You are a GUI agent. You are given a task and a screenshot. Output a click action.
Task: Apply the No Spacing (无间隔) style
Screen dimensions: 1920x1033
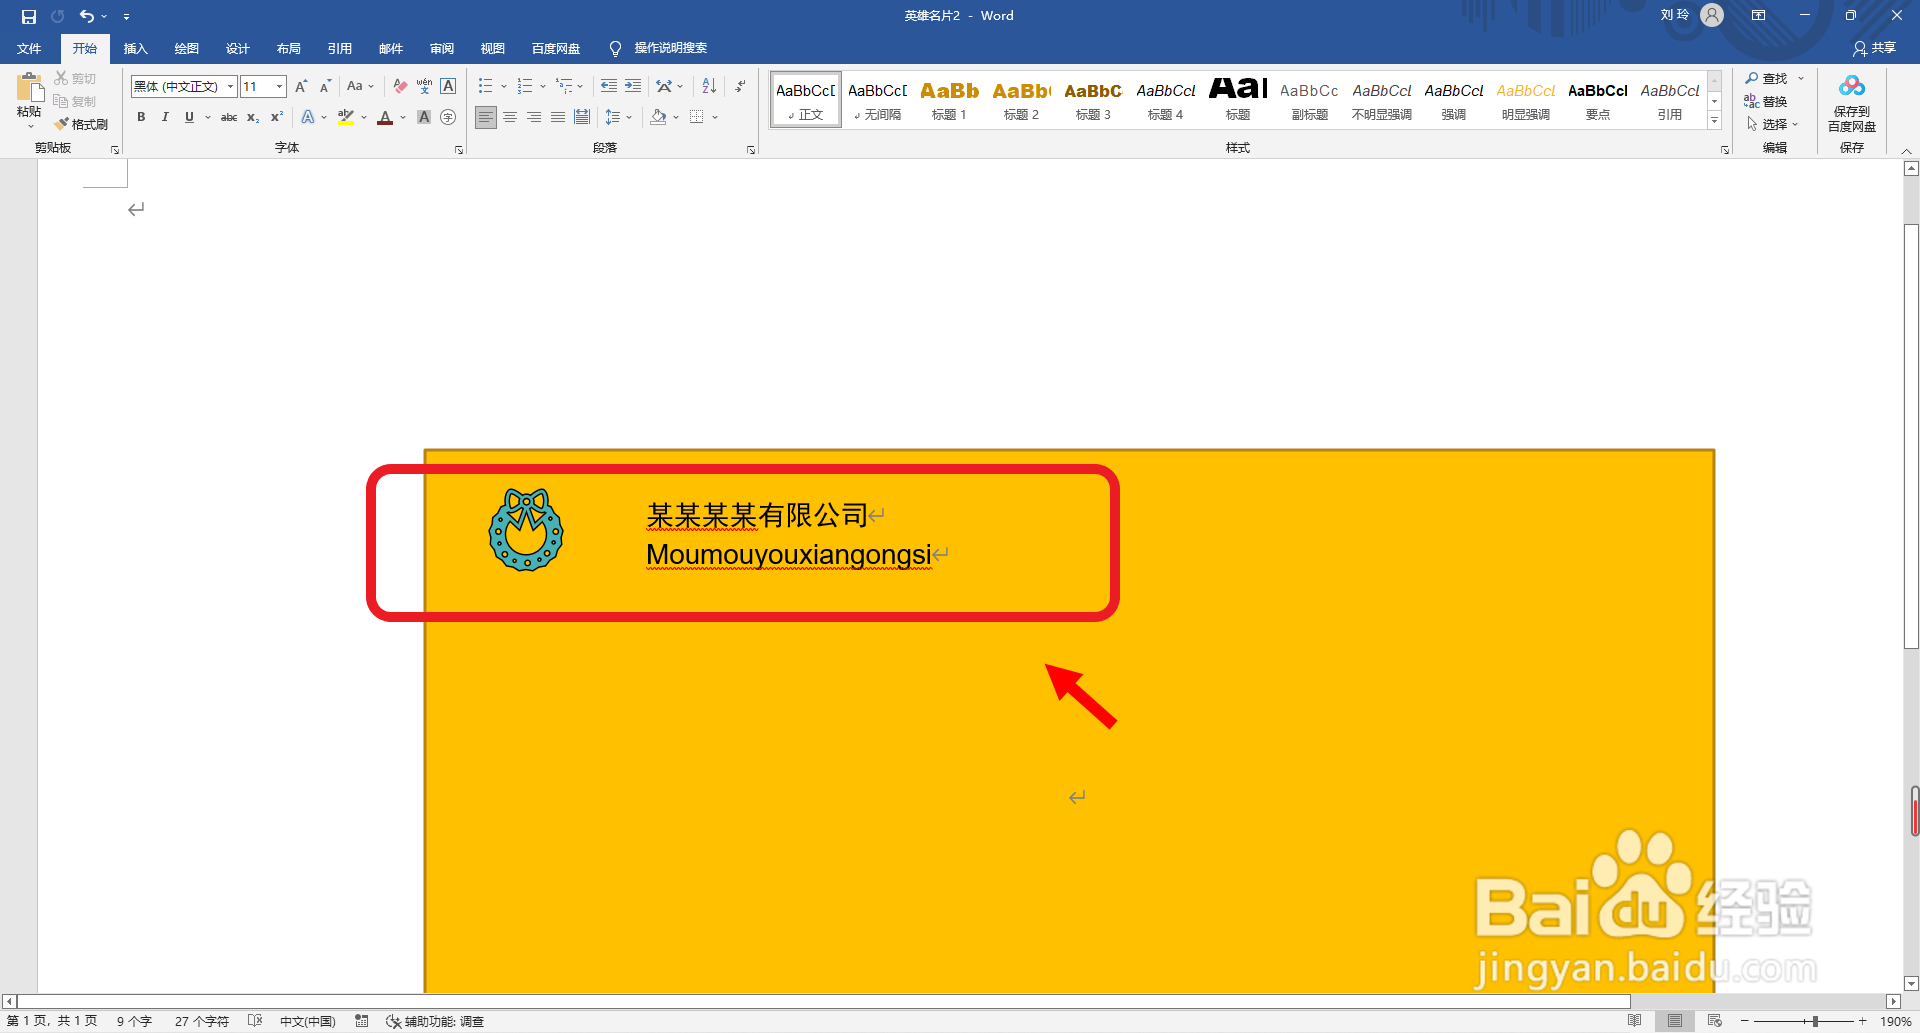coord(877,99)
